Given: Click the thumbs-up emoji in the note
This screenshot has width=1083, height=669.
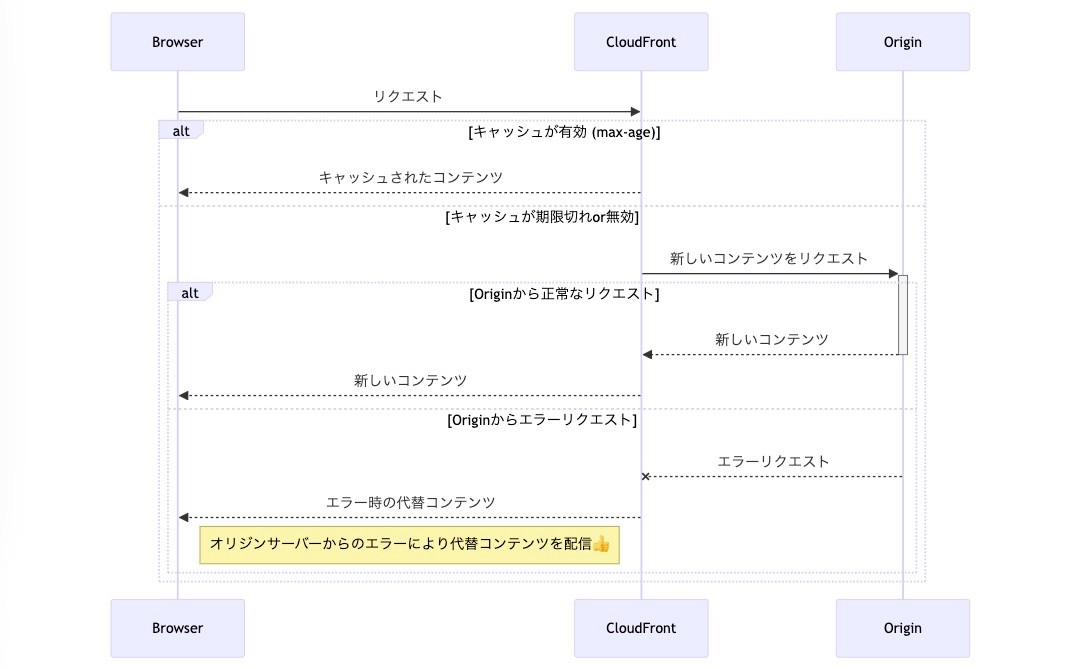Looking at the screenshot, I should pyautogui.click(x=601, y=544).
